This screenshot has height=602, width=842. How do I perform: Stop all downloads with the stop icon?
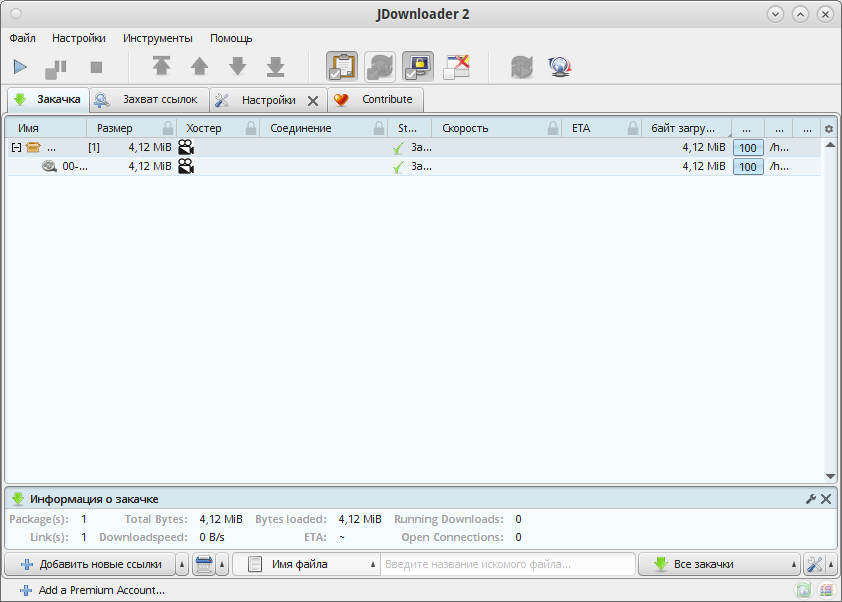tap(96, 68)
